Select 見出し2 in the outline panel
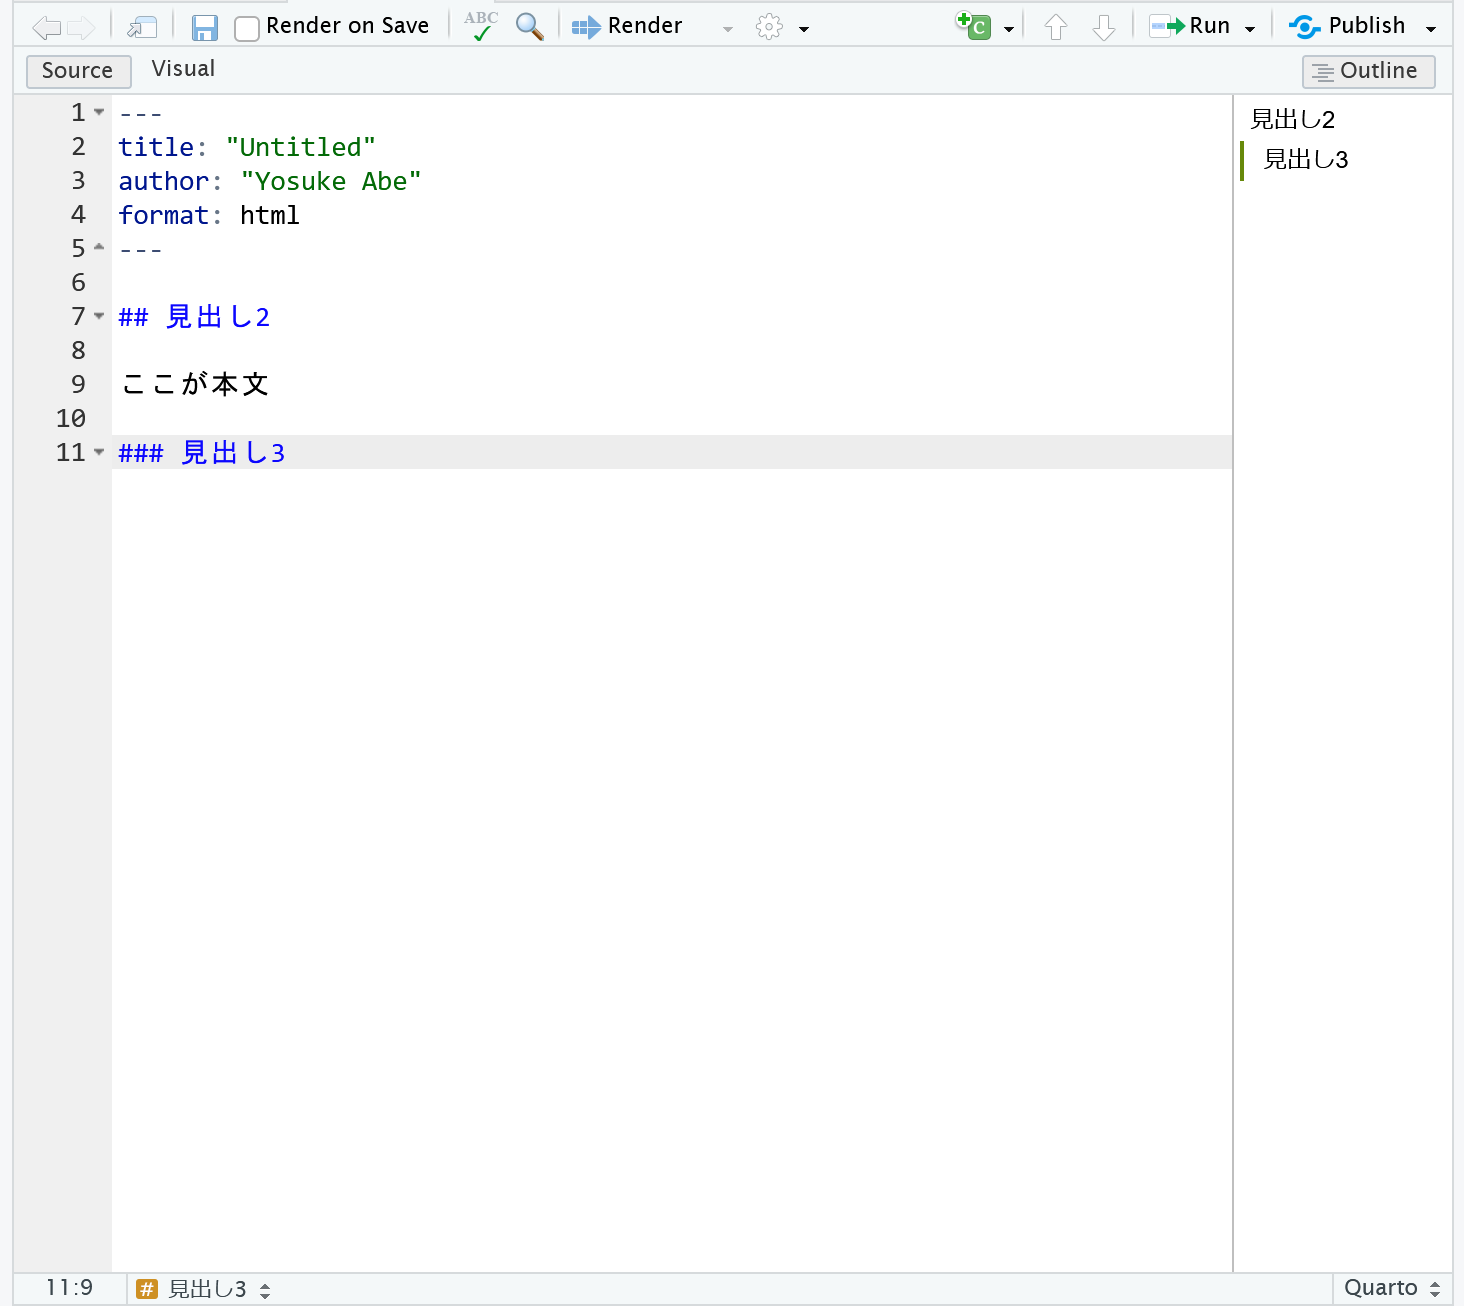Viewport: 1464px width, 1306px height. 1293,120
